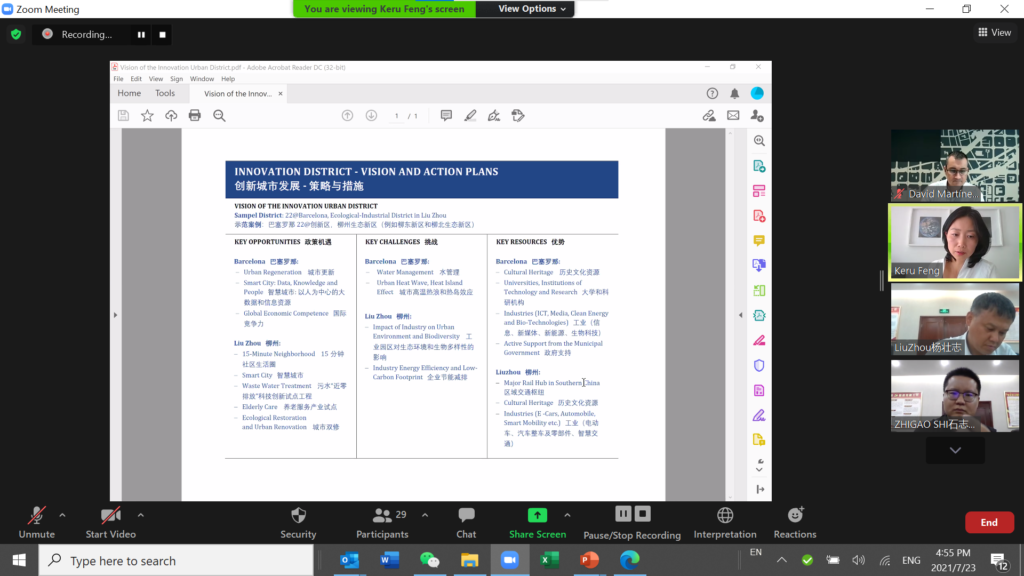Expand the View Options dropdown
Screen dimensions: 1024x576
[x=533, y=9]
